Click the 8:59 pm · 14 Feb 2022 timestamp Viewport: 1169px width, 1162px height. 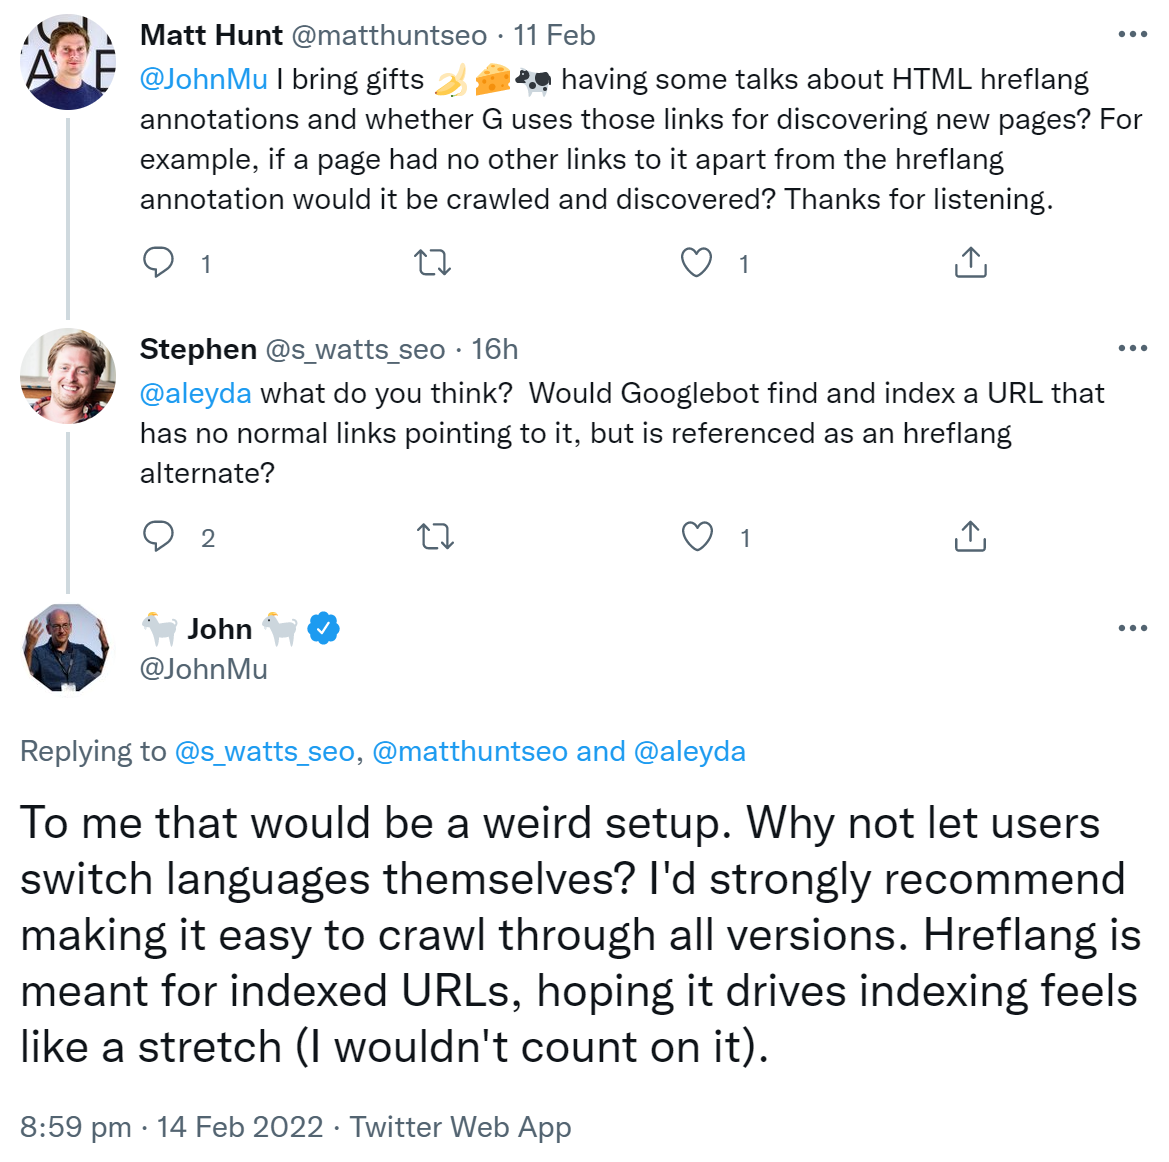coord(171,1127)
